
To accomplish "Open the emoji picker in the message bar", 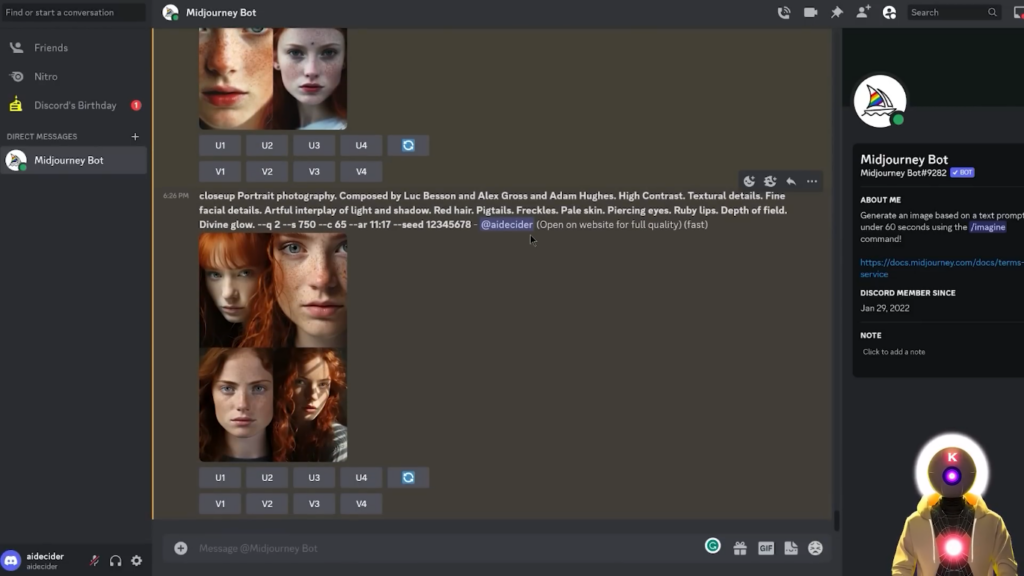I will pos(816,548).
